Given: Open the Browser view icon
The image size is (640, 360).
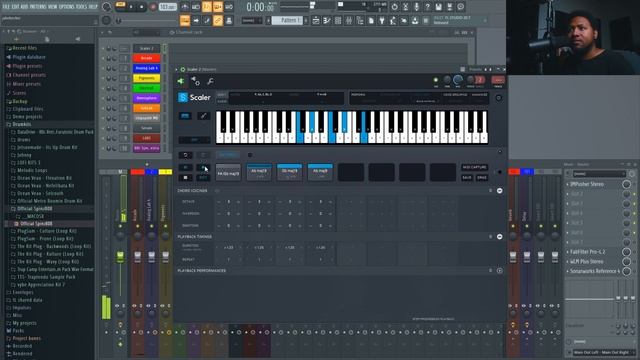Looking at the screenshot, I should click(x=360, y=20).
